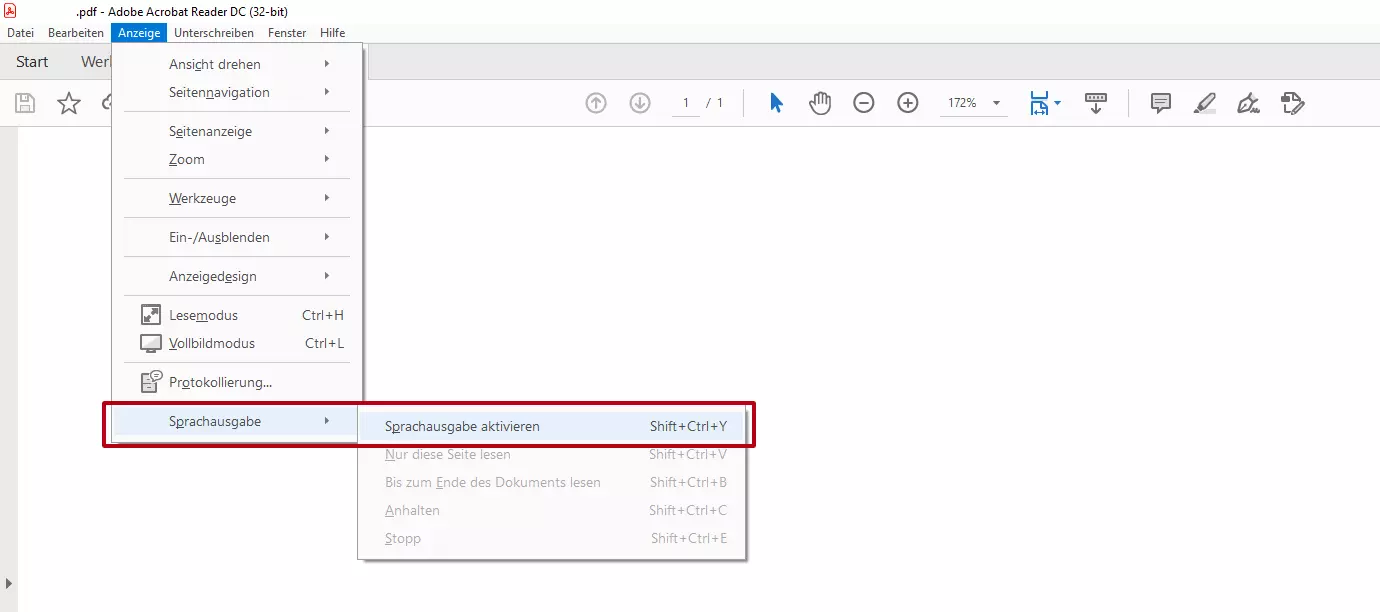This screenshot has width=1380, height=612.
Task: Add a comment note icon
Action: 1161,103
